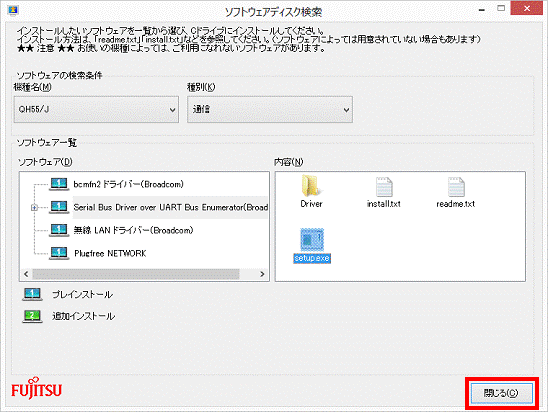Viewport: 548px width, 412px height.
Task: Click the software list left scroll arrow
Action: point(26,274)
